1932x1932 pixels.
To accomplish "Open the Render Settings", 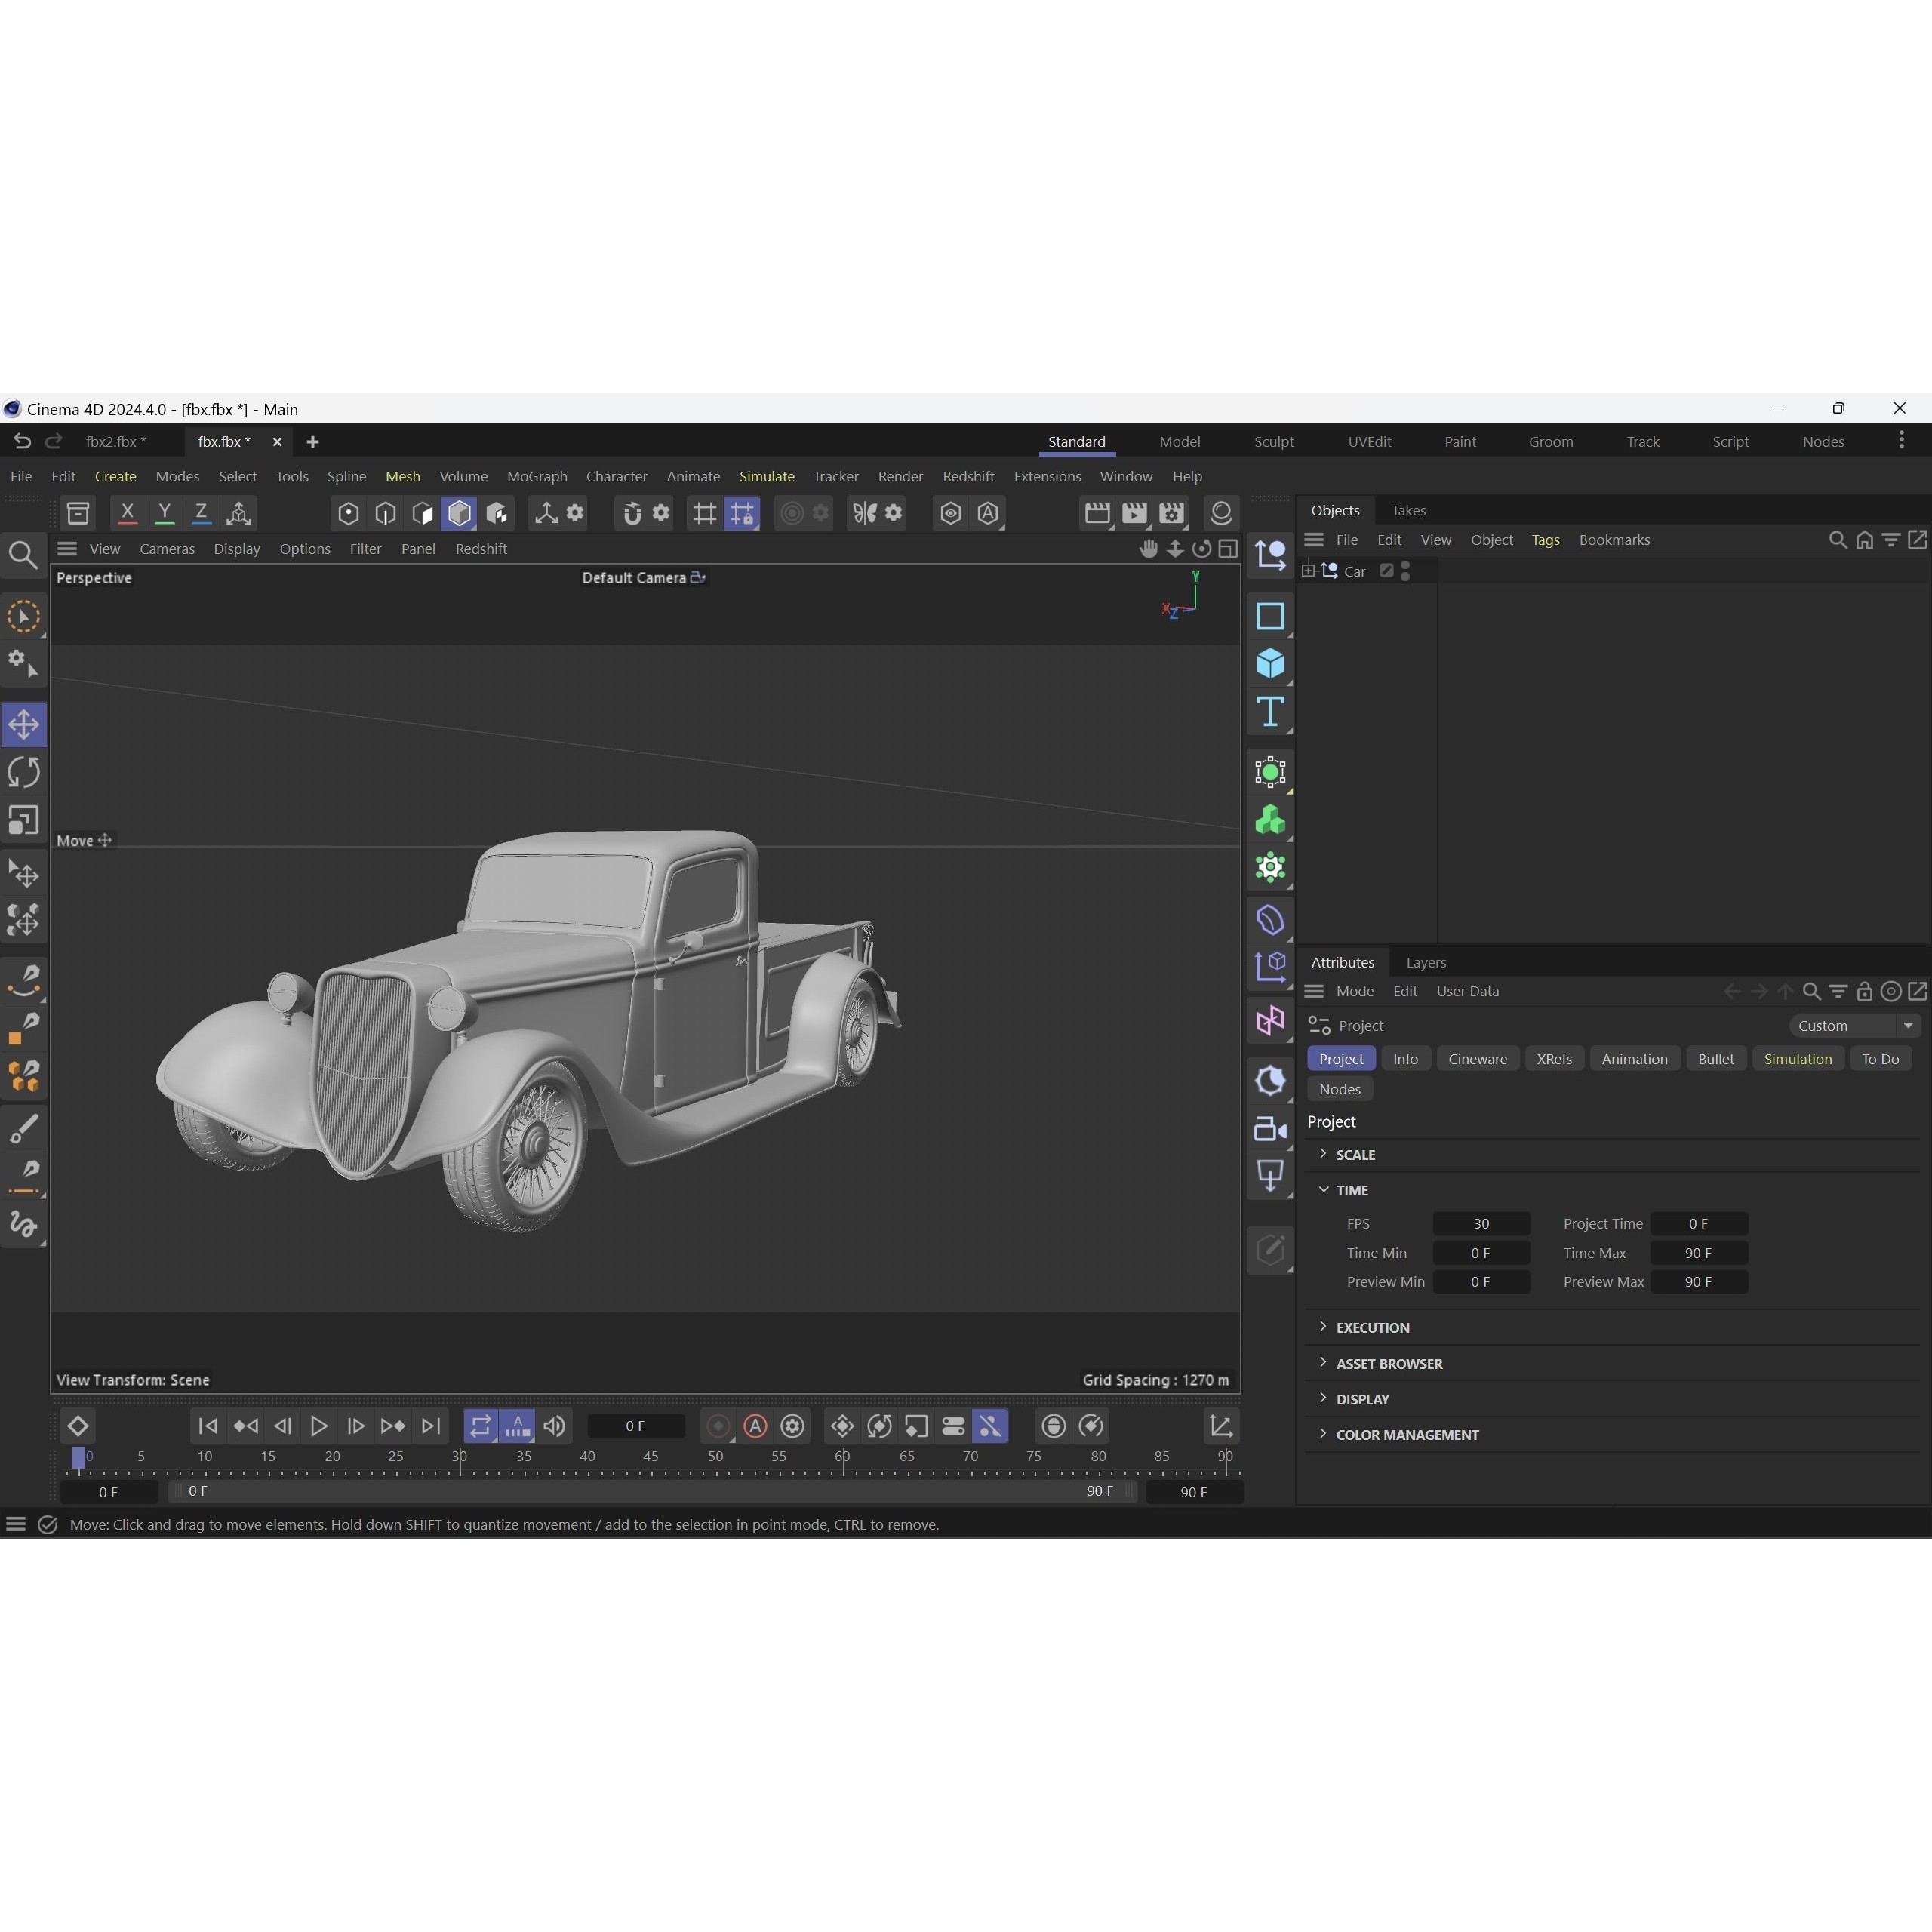I will 1171,513.
